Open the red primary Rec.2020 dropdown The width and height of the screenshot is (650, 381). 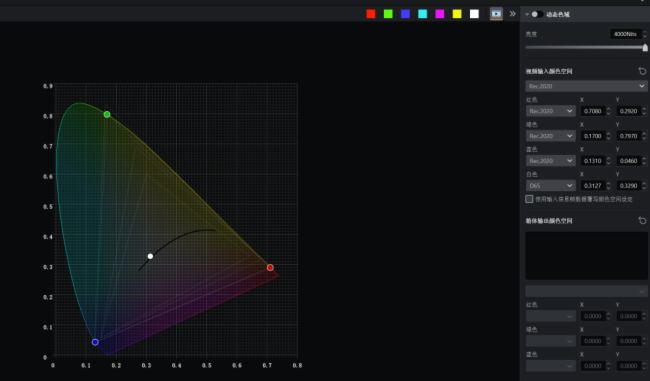pos(551,111)
